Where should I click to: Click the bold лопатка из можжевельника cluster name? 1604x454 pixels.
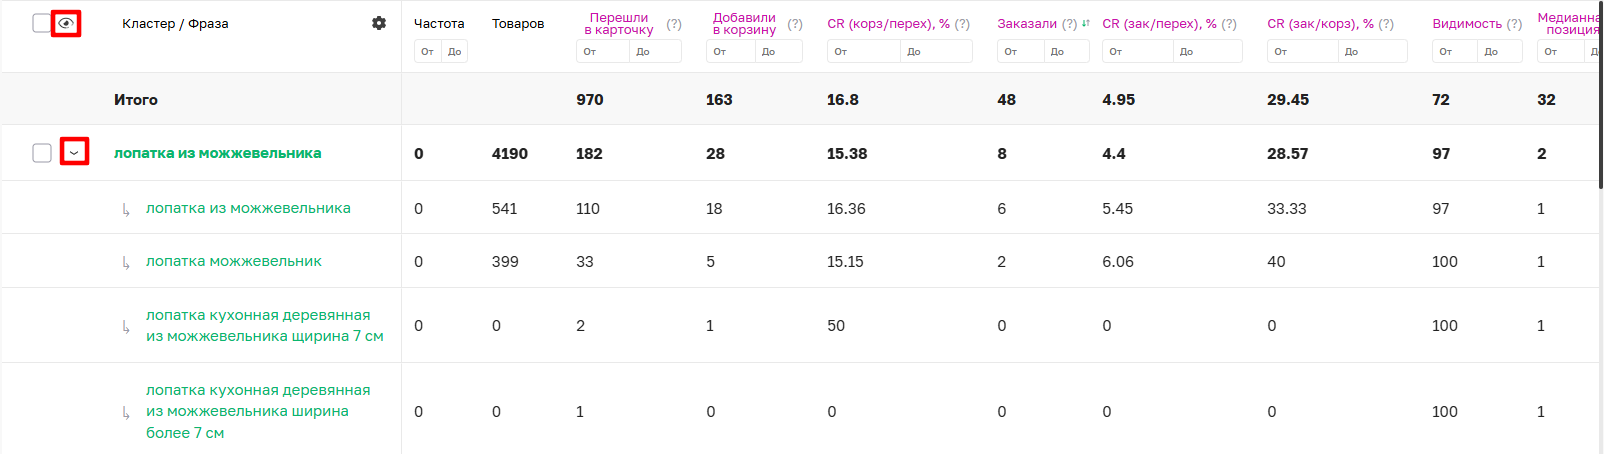point(218,153)
